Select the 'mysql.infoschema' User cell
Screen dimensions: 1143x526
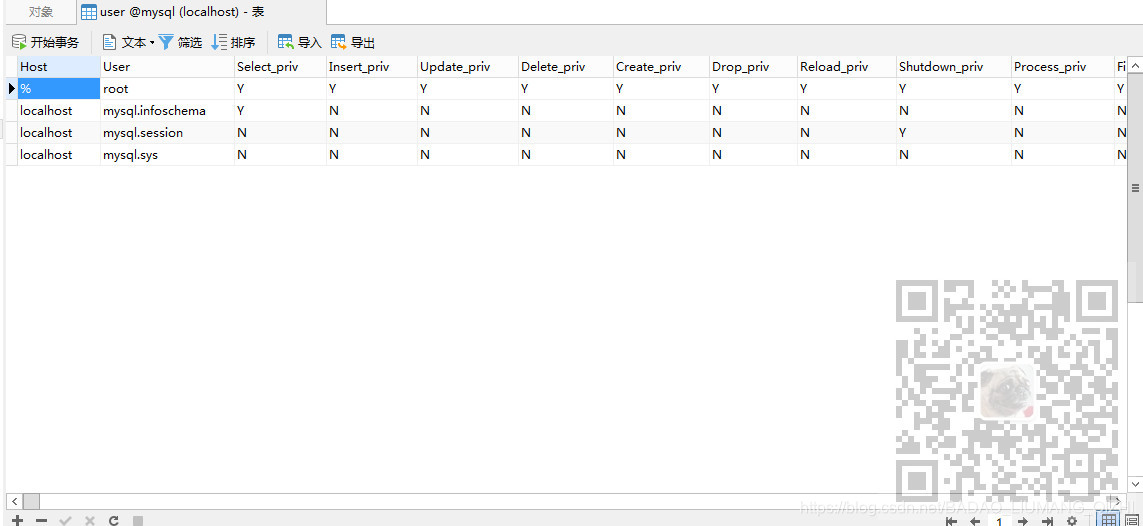167,111
